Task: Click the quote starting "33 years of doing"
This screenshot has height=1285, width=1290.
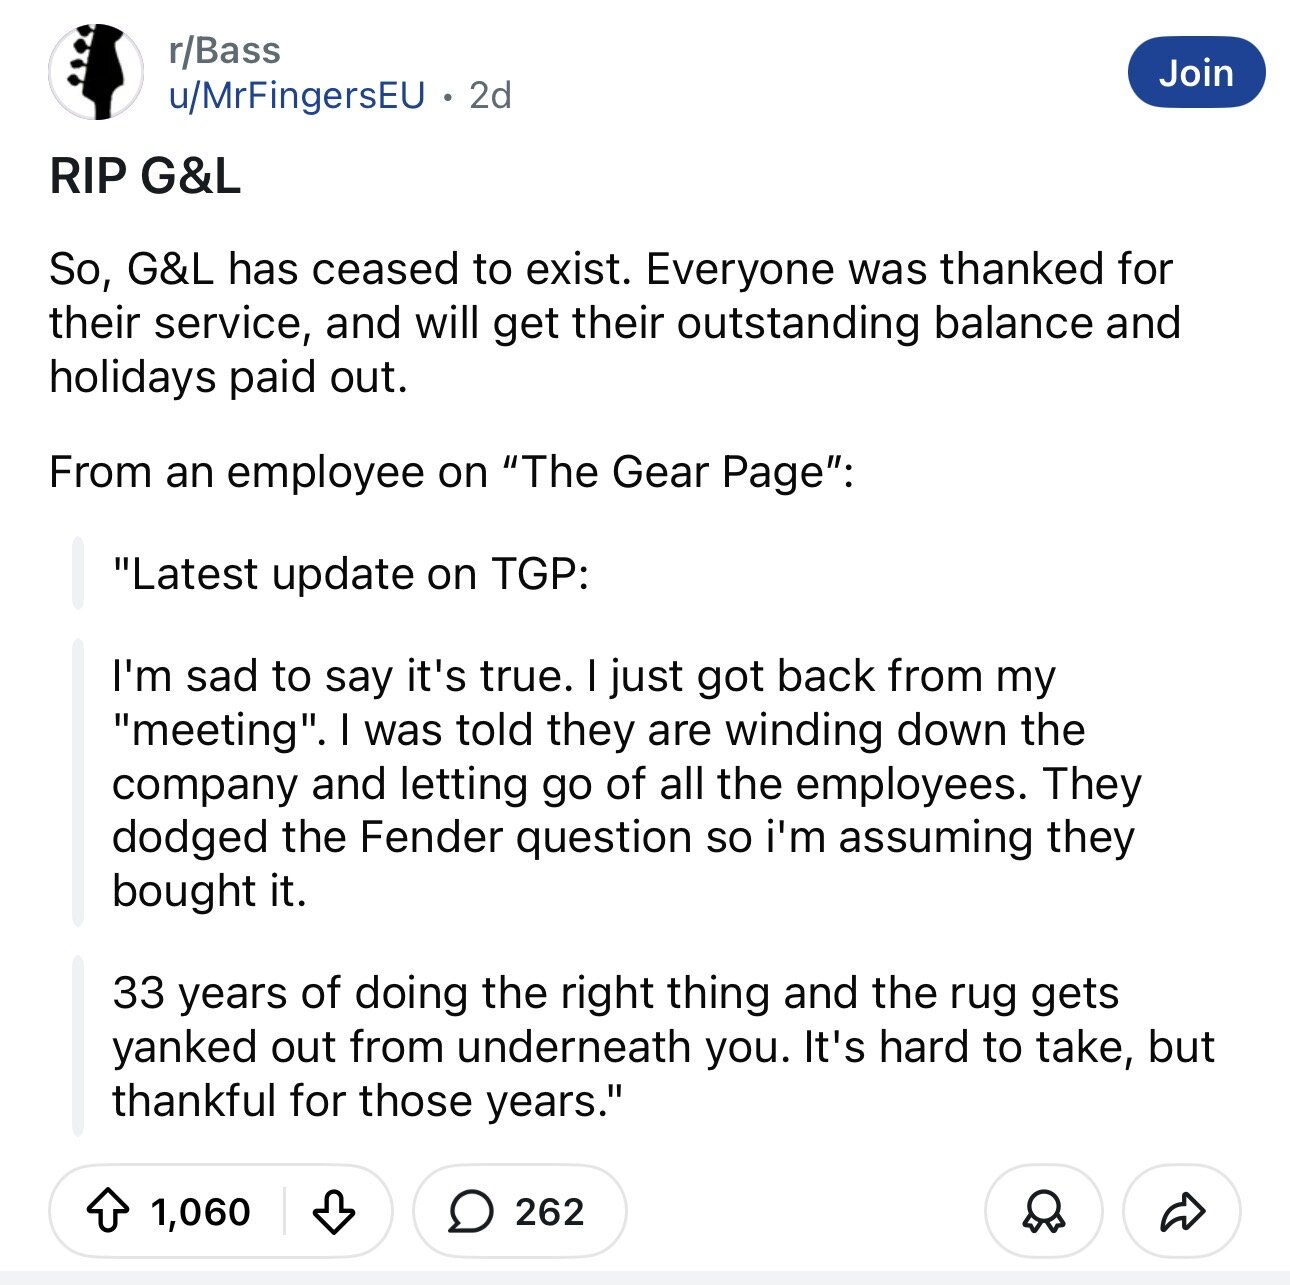Action: pos(662,1046)
